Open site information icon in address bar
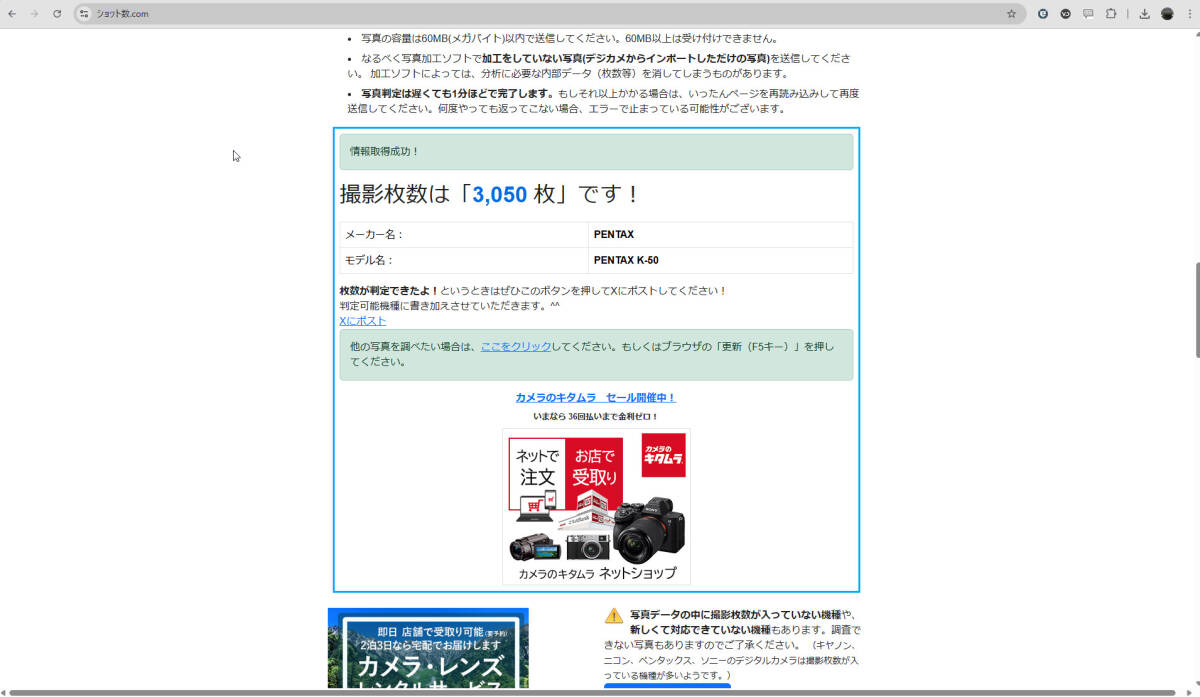Image resolution: width=1200 pixels, height=697 pixels. [85, 14]
